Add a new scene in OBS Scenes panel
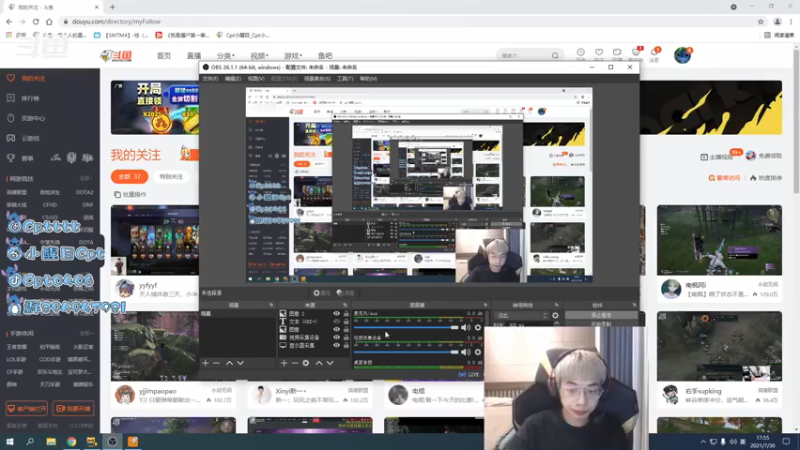 click(x=205, y=363)
